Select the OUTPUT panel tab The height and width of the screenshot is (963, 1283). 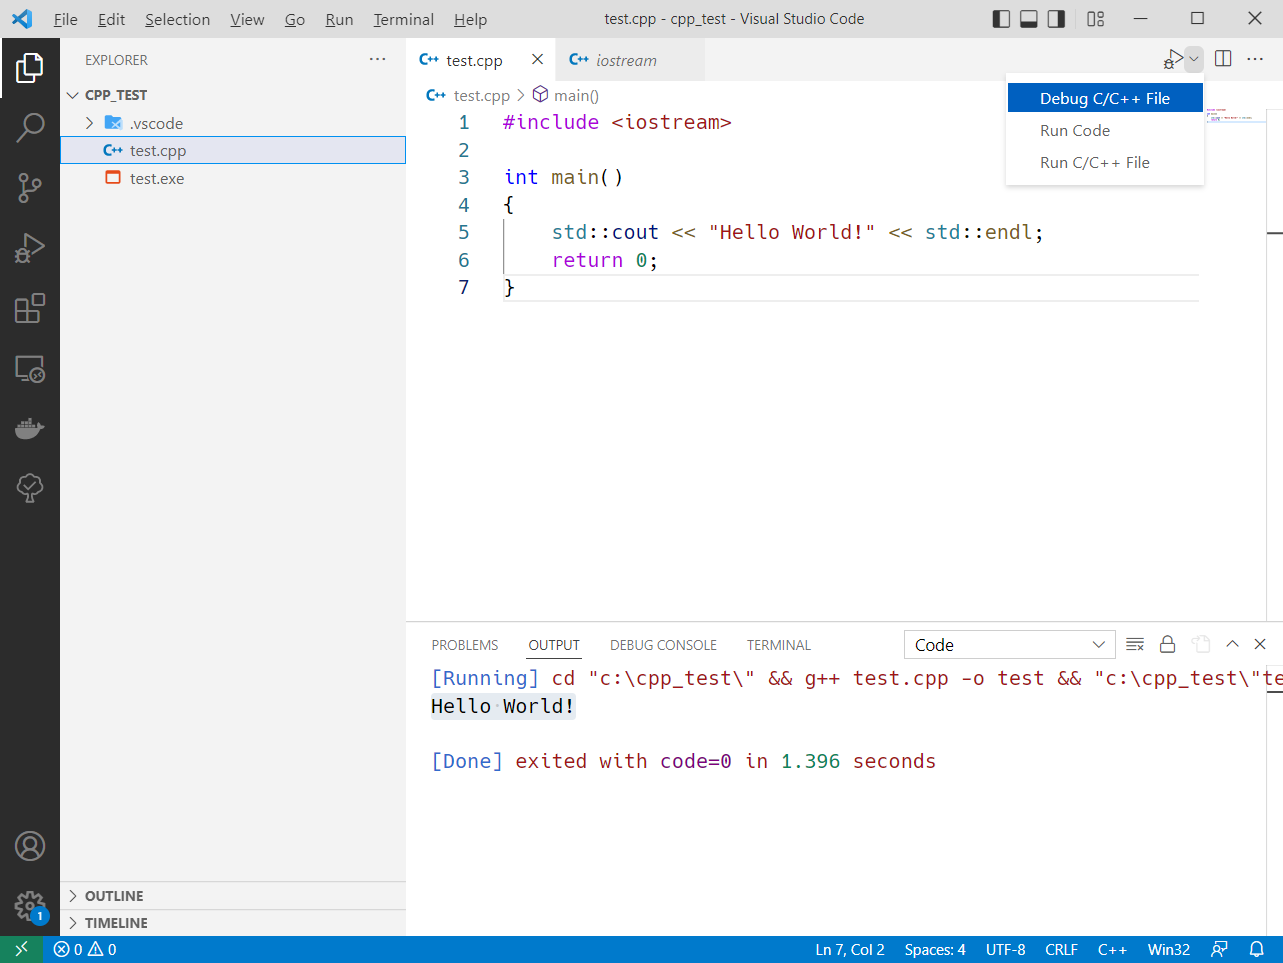pyautogui.click(x=554, y=645)
